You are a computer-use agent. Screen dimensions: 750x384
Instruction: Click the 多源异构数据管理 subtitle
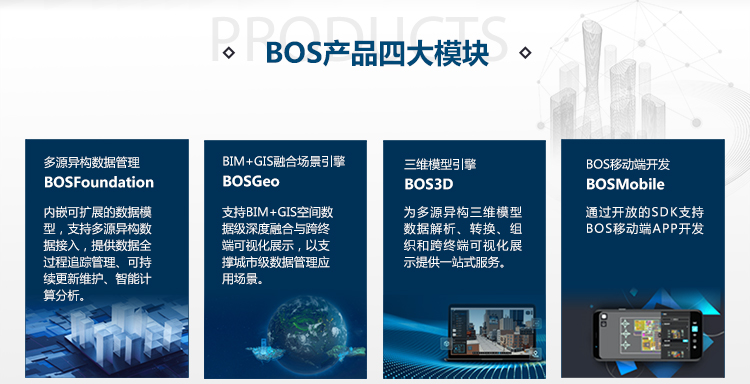[92, 163]
